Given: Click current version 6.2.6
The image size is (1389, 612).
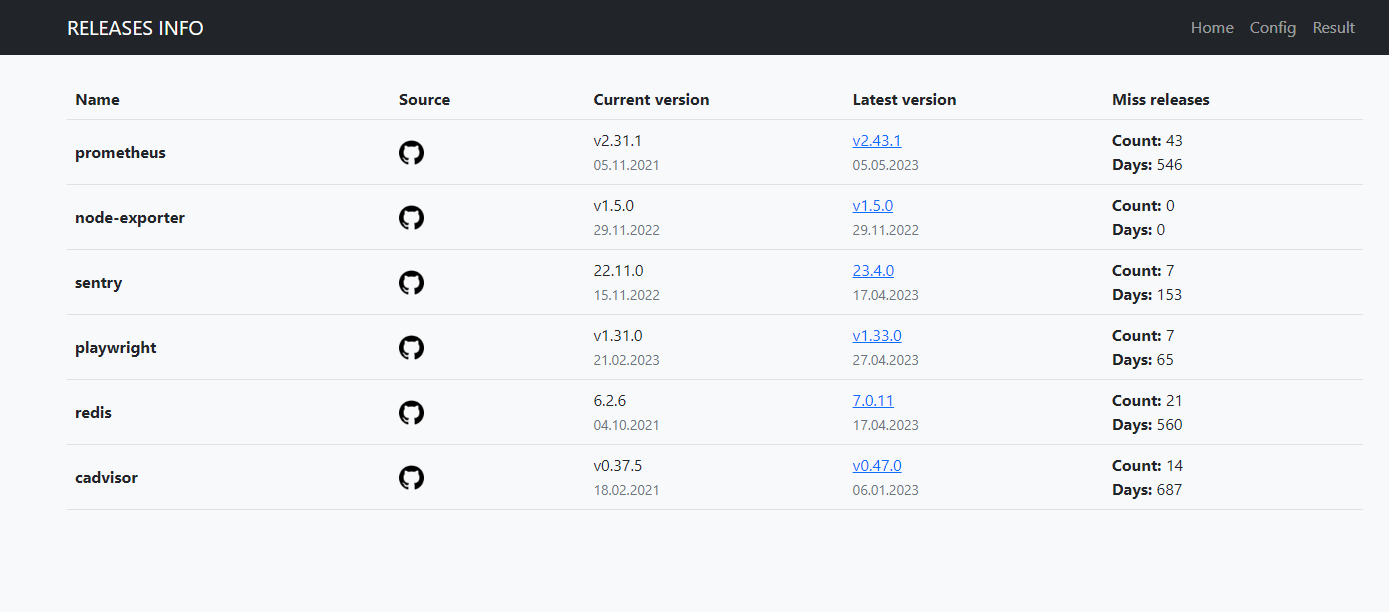Looking at the screenshot, I should click(x=610, y=401).
